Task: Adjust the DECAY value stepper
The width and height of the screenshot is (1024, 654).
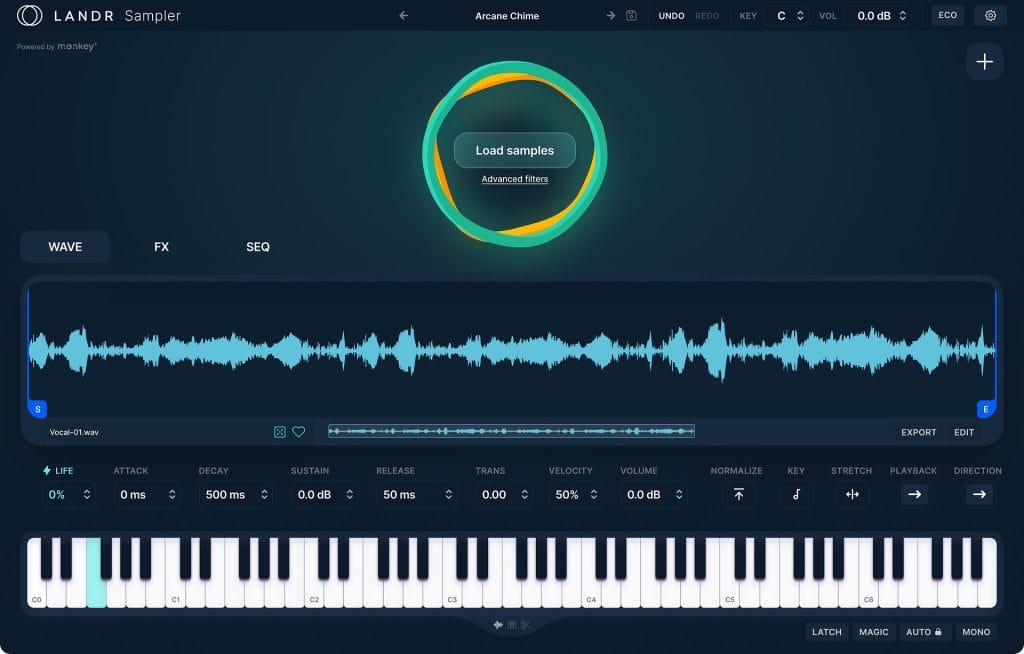Action: (x=266, y=494)
